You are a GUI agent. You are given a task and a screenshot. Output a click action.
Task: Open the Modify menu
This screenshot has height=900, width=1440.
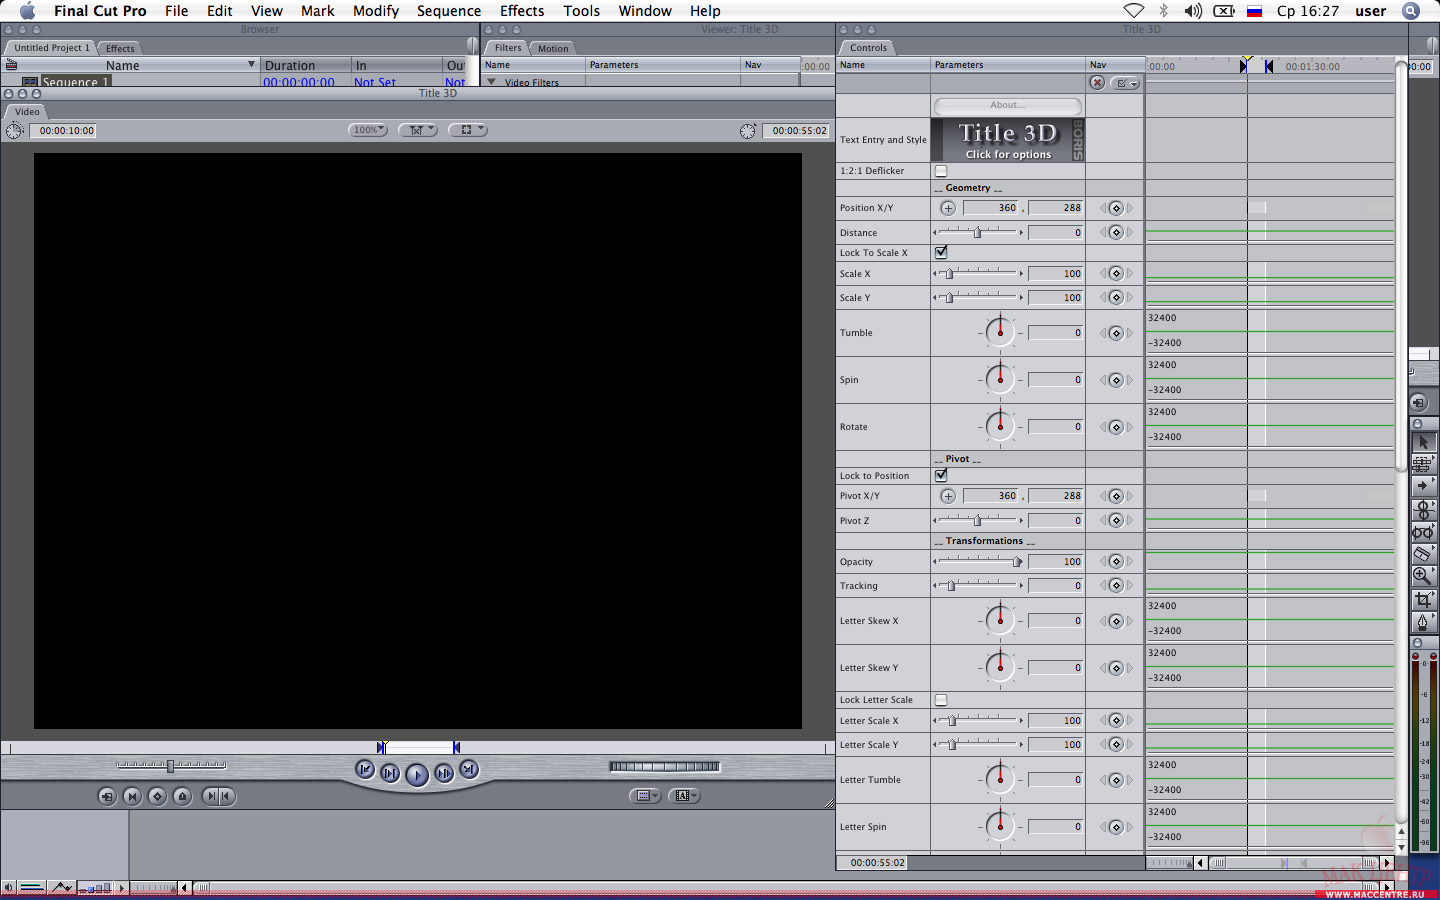tap(376, 11)
